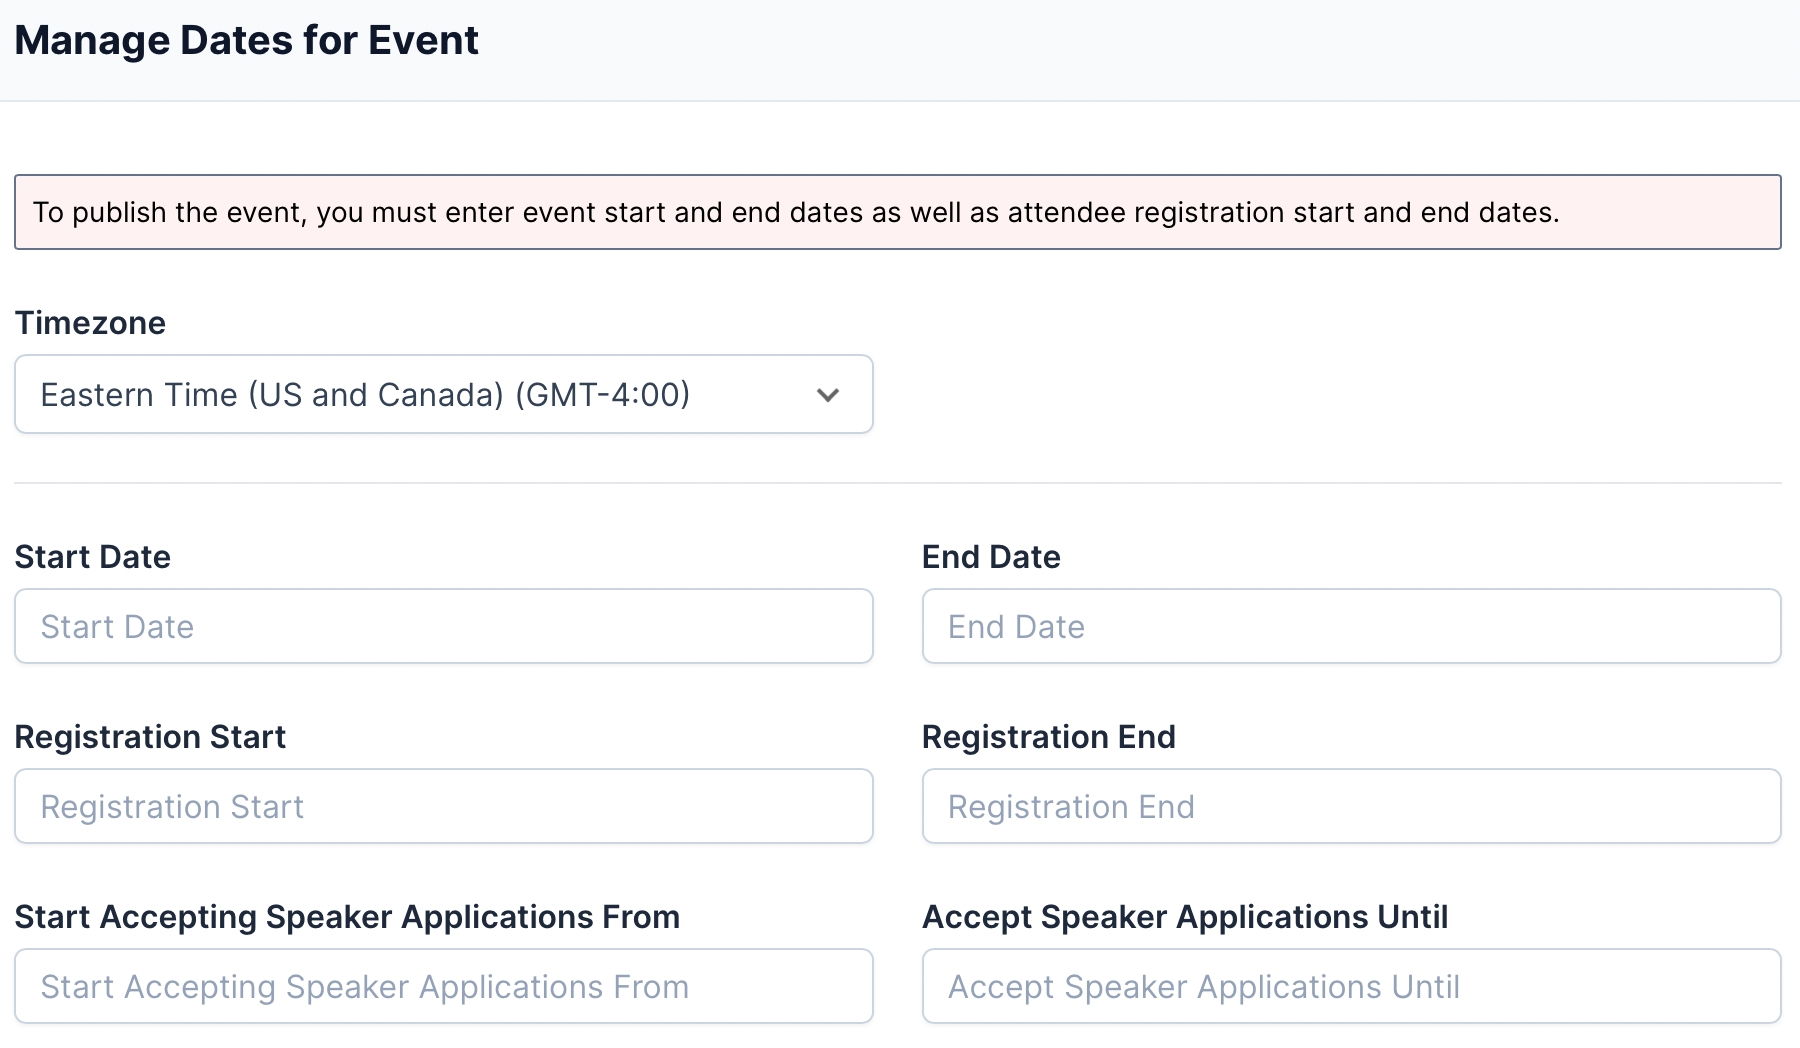Screen dimensions: 1800x1048
Task: Click Start Accepting Speaker Applications From label
Action: tap(347, 917)
